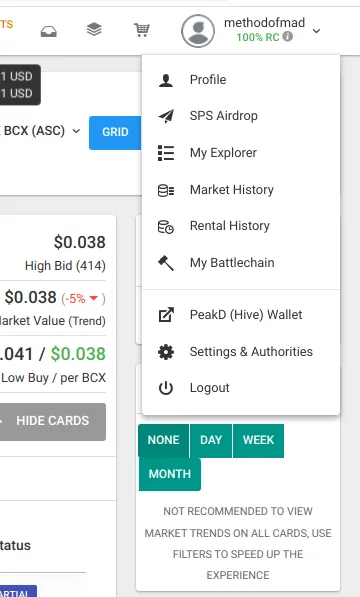Switch to GRID view button
Viewport: 360px width, 597px height.
(115, 132)
